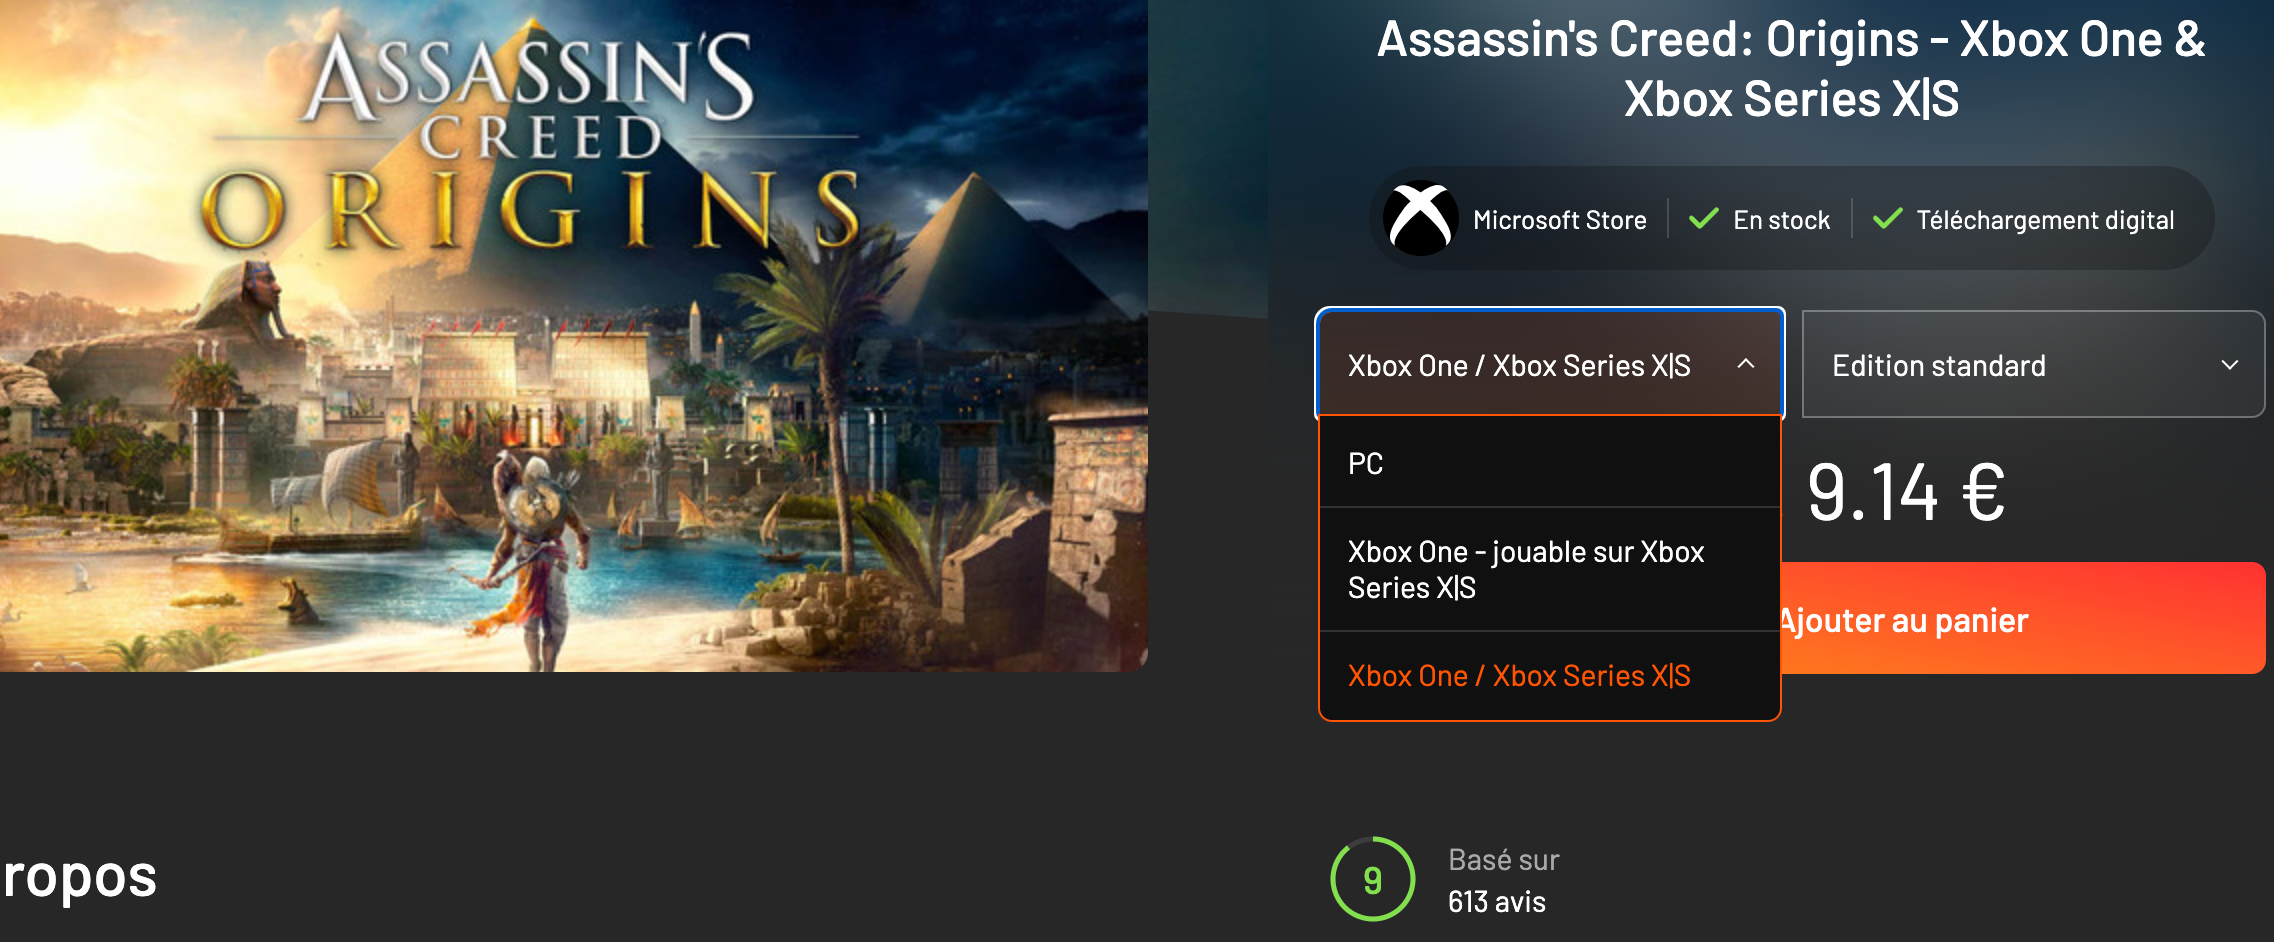
Task: Collapse the platform list using the up chevron
Action: pyautogui.click(x=1746, y=364)
